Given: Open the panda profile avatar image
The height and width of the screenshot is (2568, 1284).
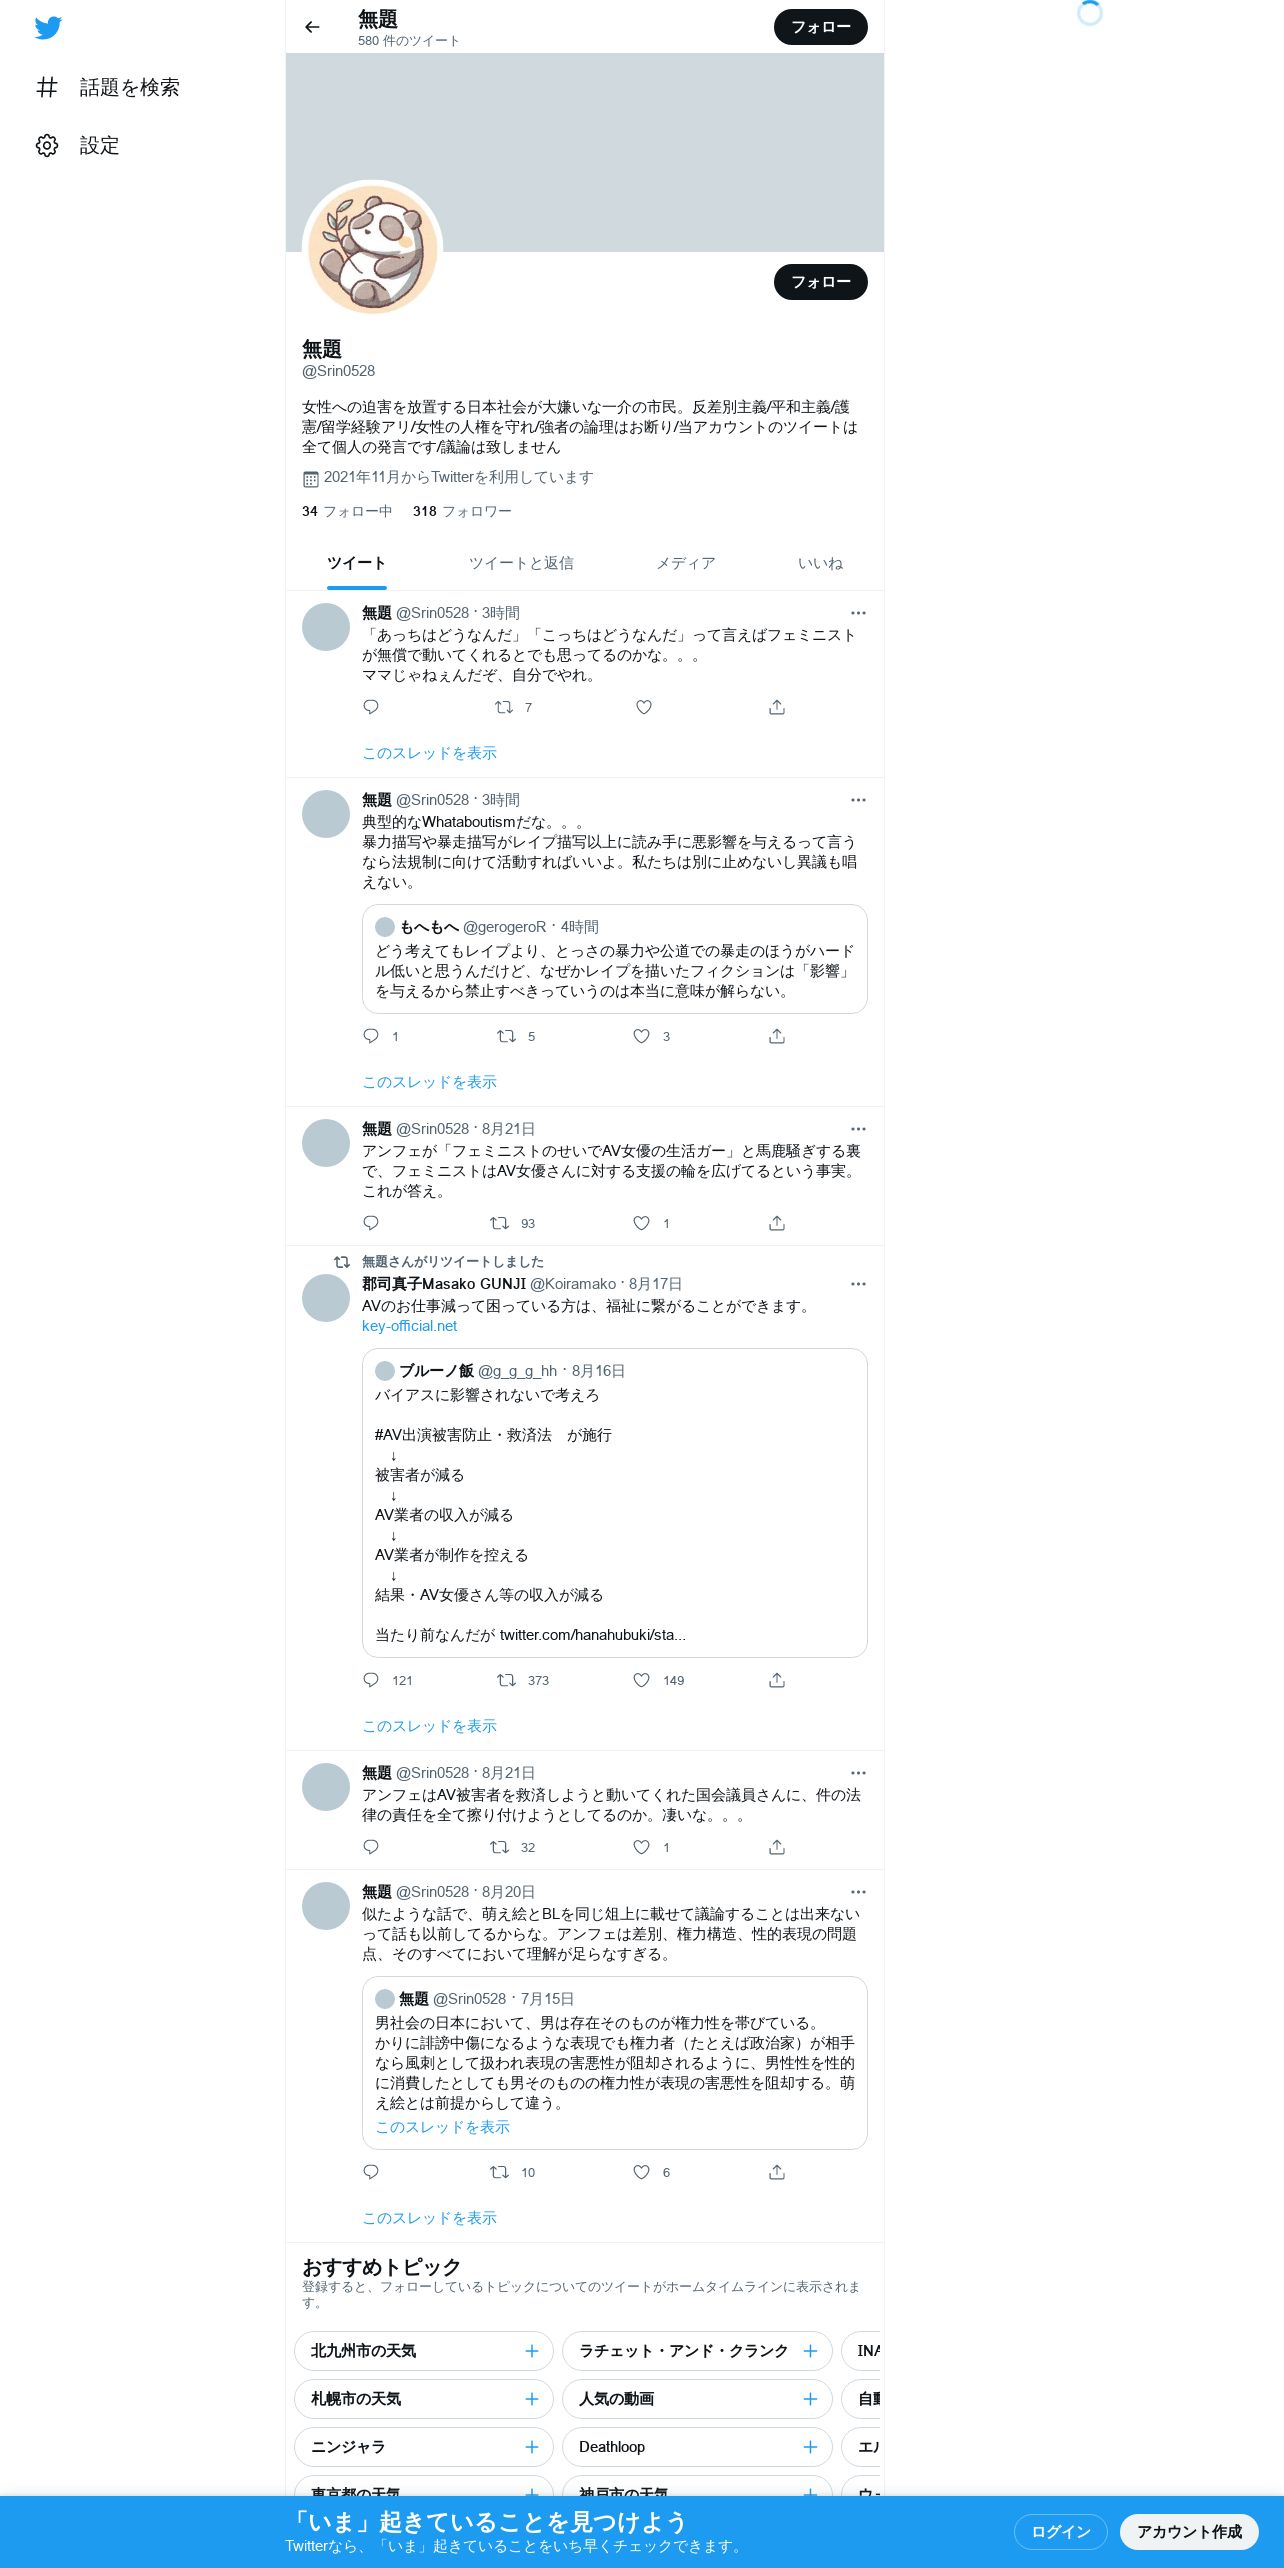Looking at the screenshot, I should (x=373, y=249).
